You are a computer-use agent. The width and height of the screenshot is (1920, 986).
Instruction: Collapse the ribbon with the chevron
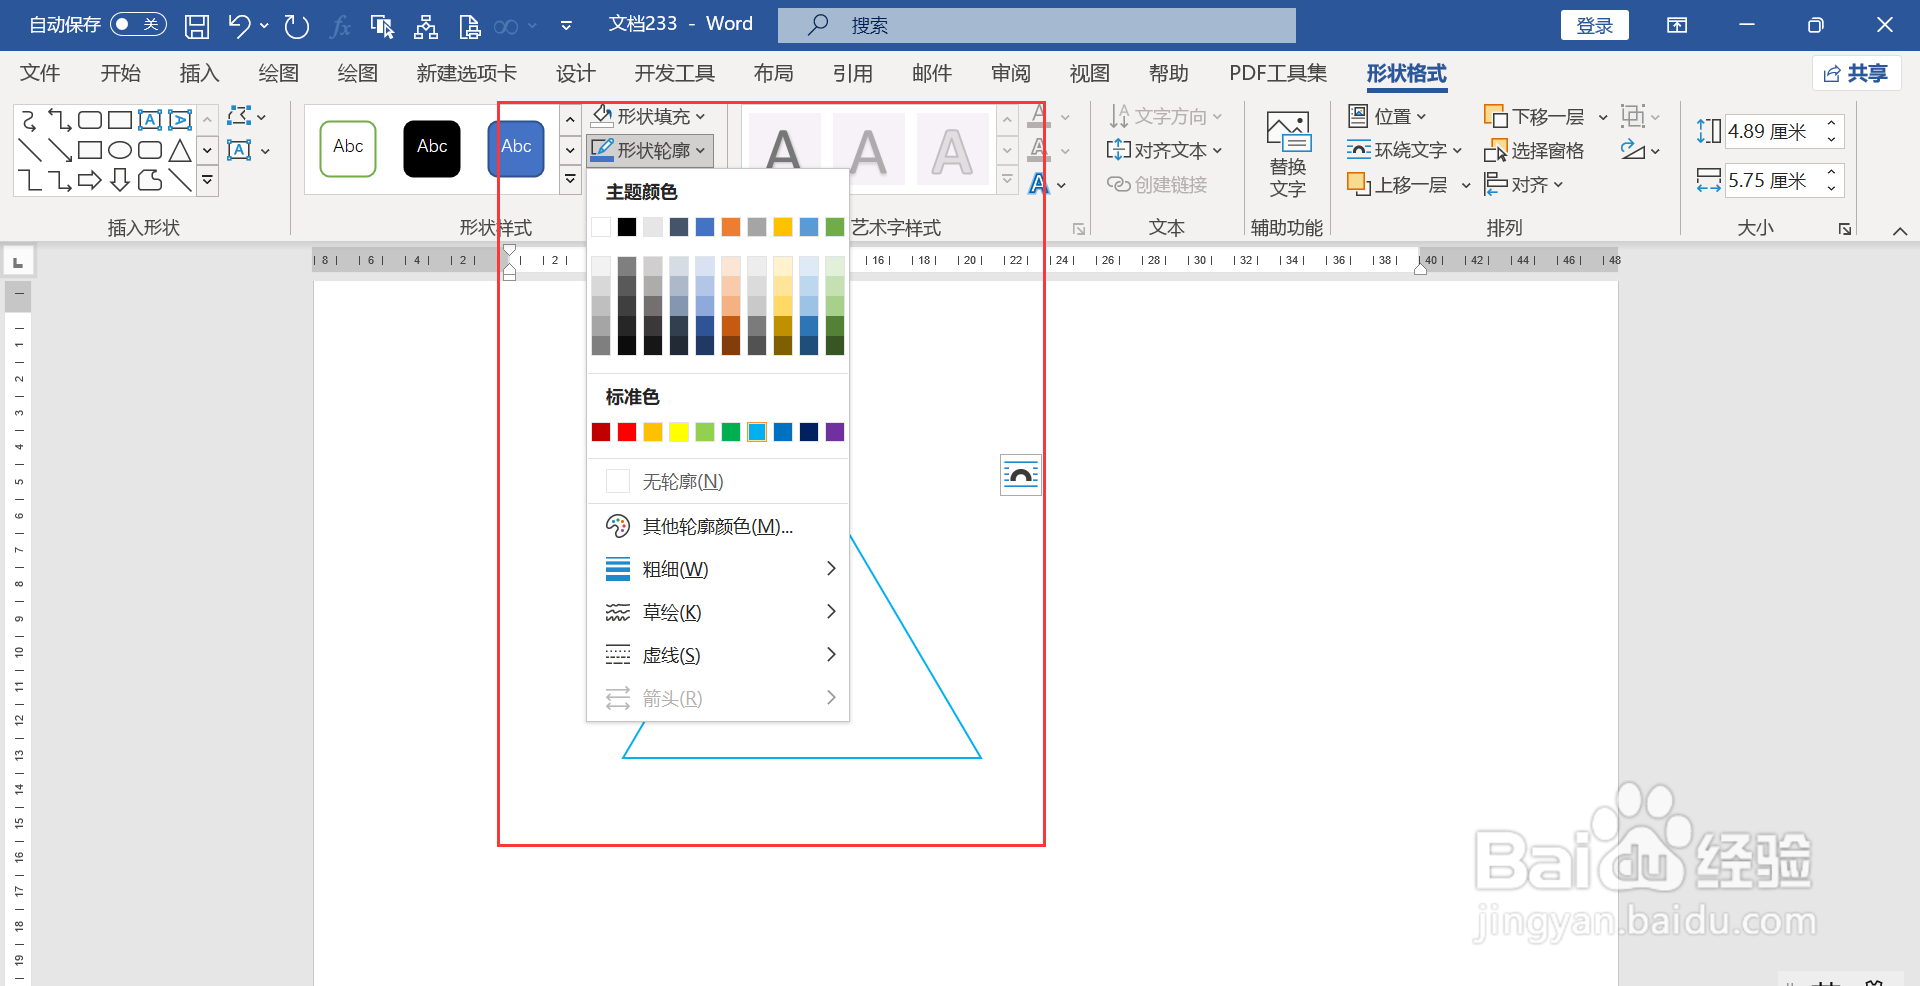click(x=1900, y=231)
